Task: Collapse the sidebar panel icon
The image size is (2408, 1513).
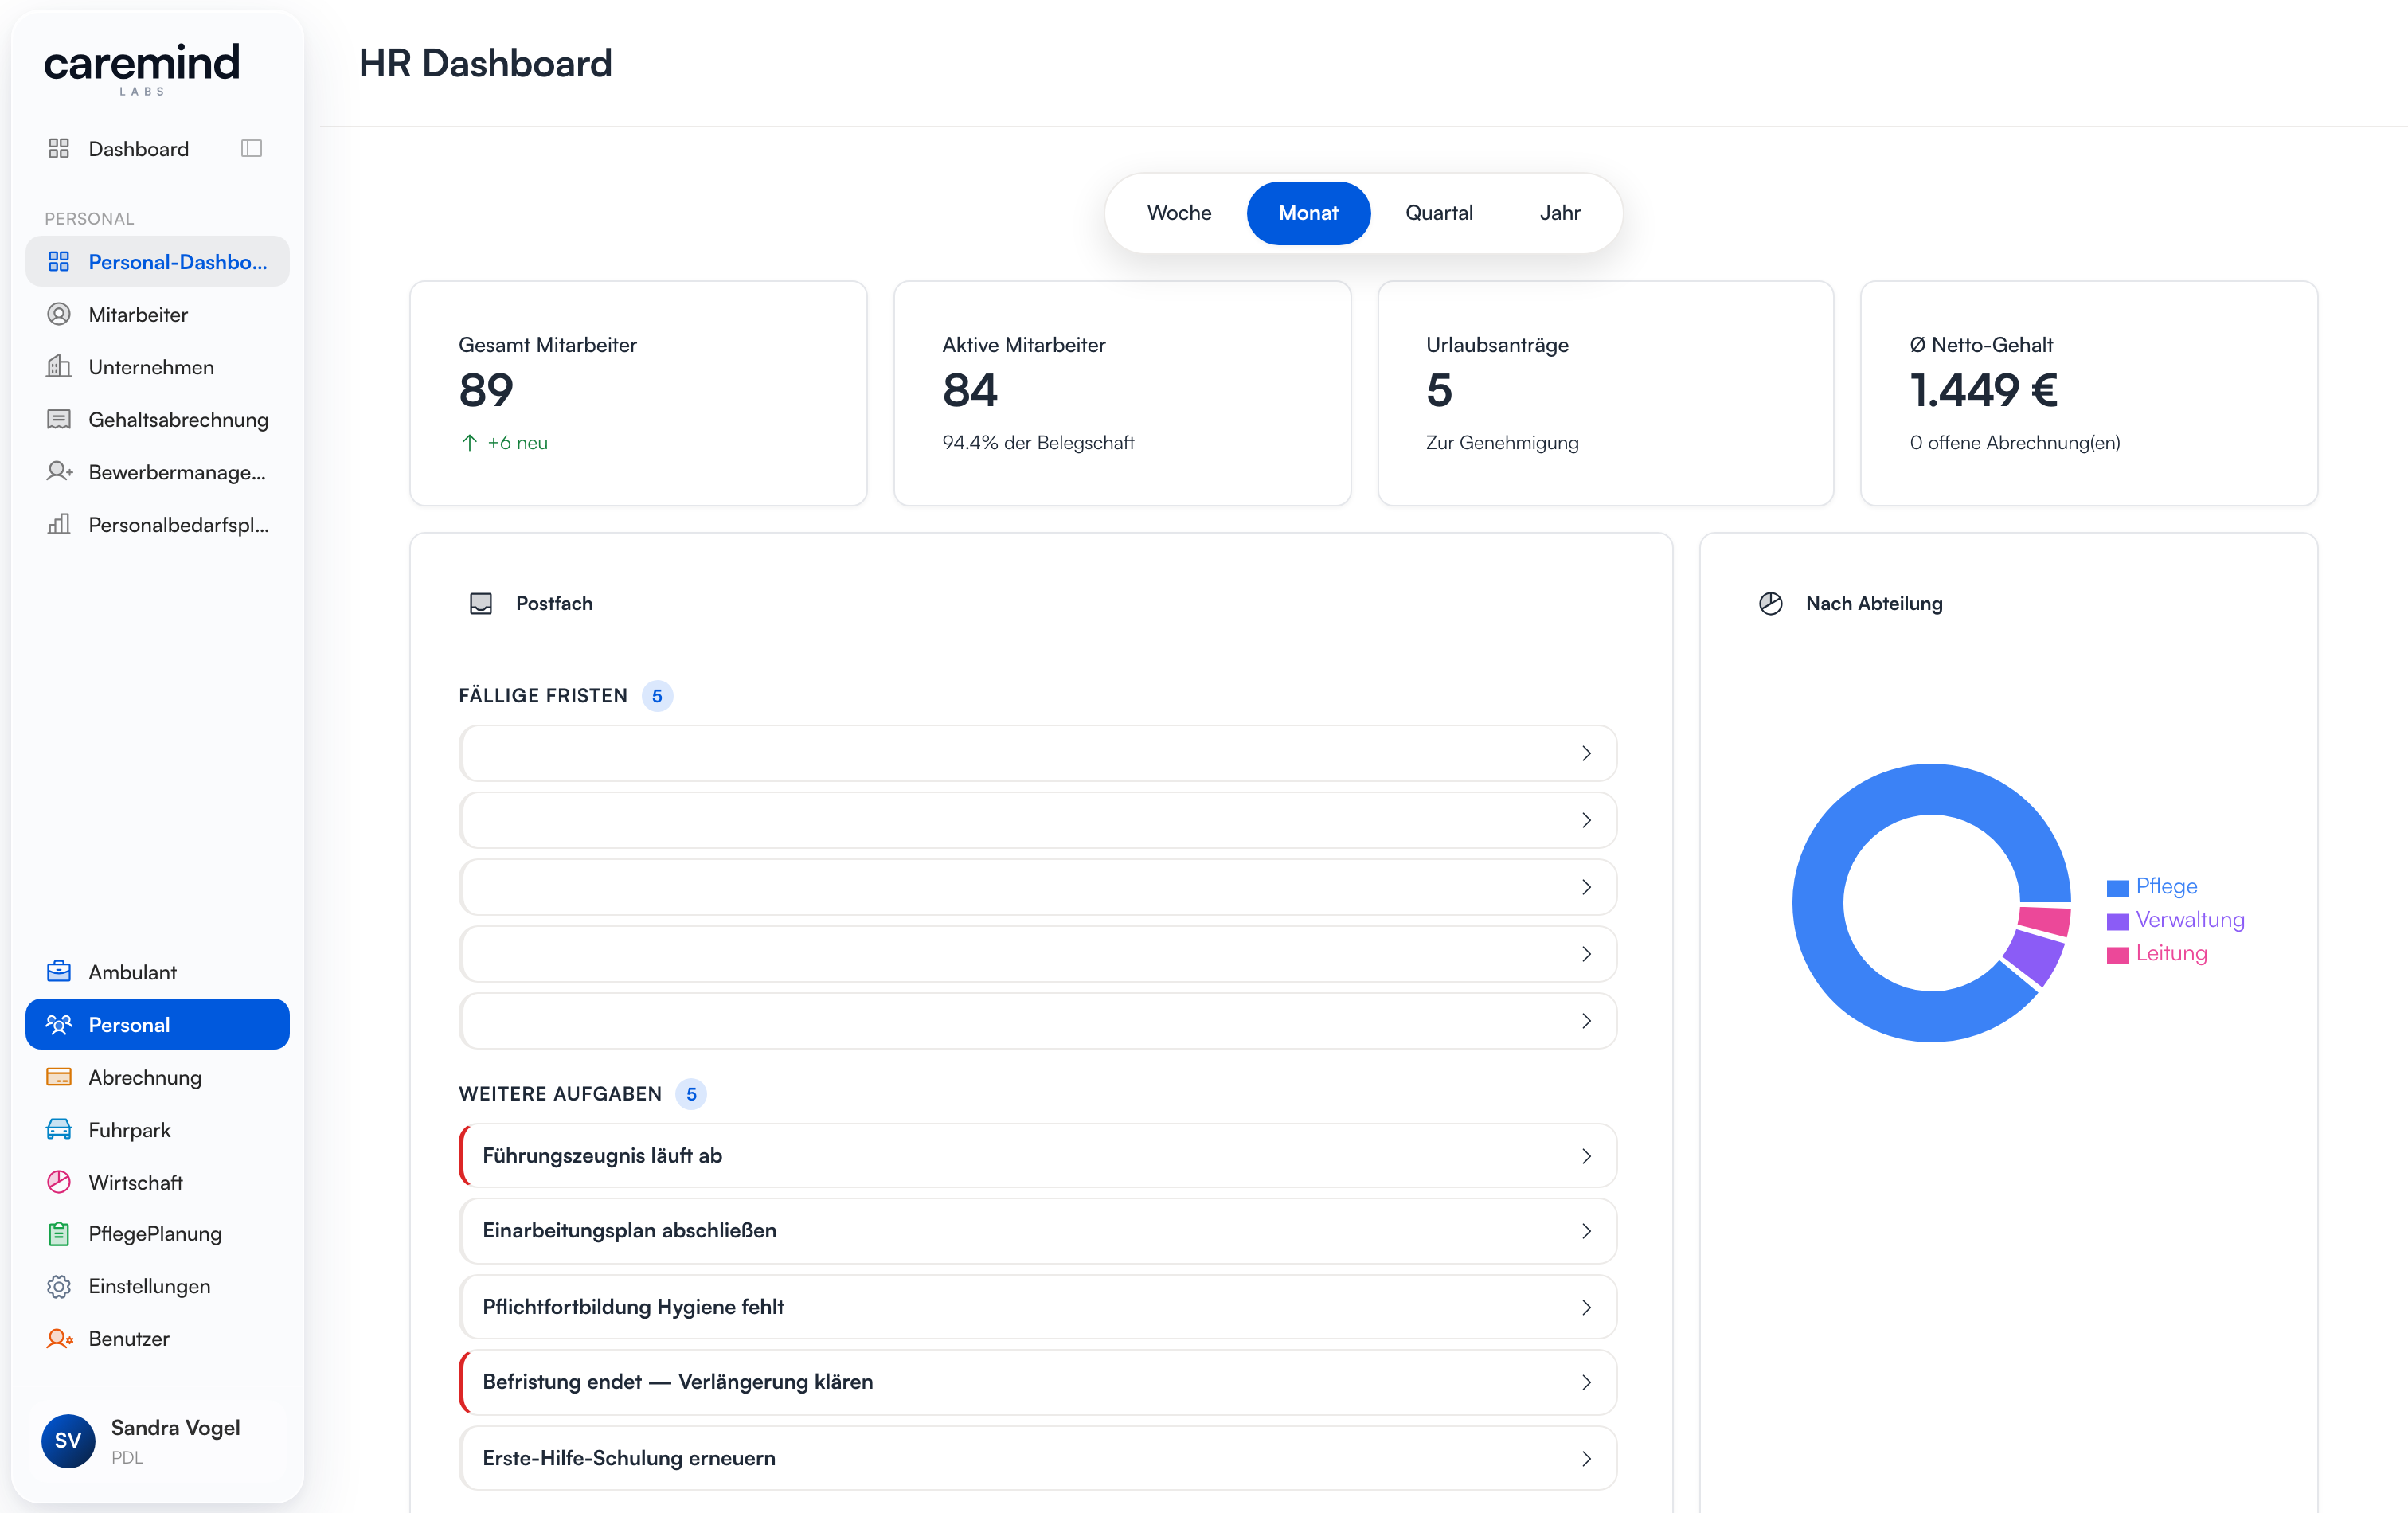Action: pyautogui.click(x=251, y=148)
